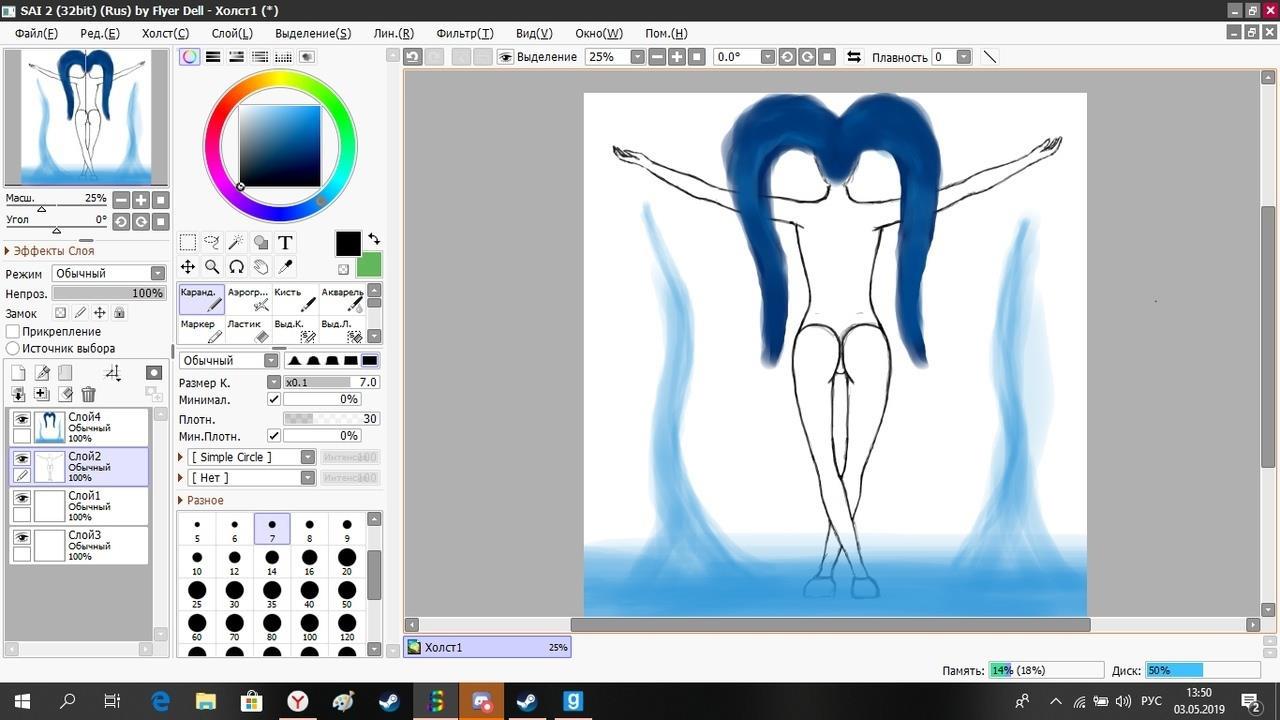The height and width of the screenshot is (720, 1280).
Task: Choose the Ластик eraser brush
Action: pyautogui.click(x=251, y=330)
